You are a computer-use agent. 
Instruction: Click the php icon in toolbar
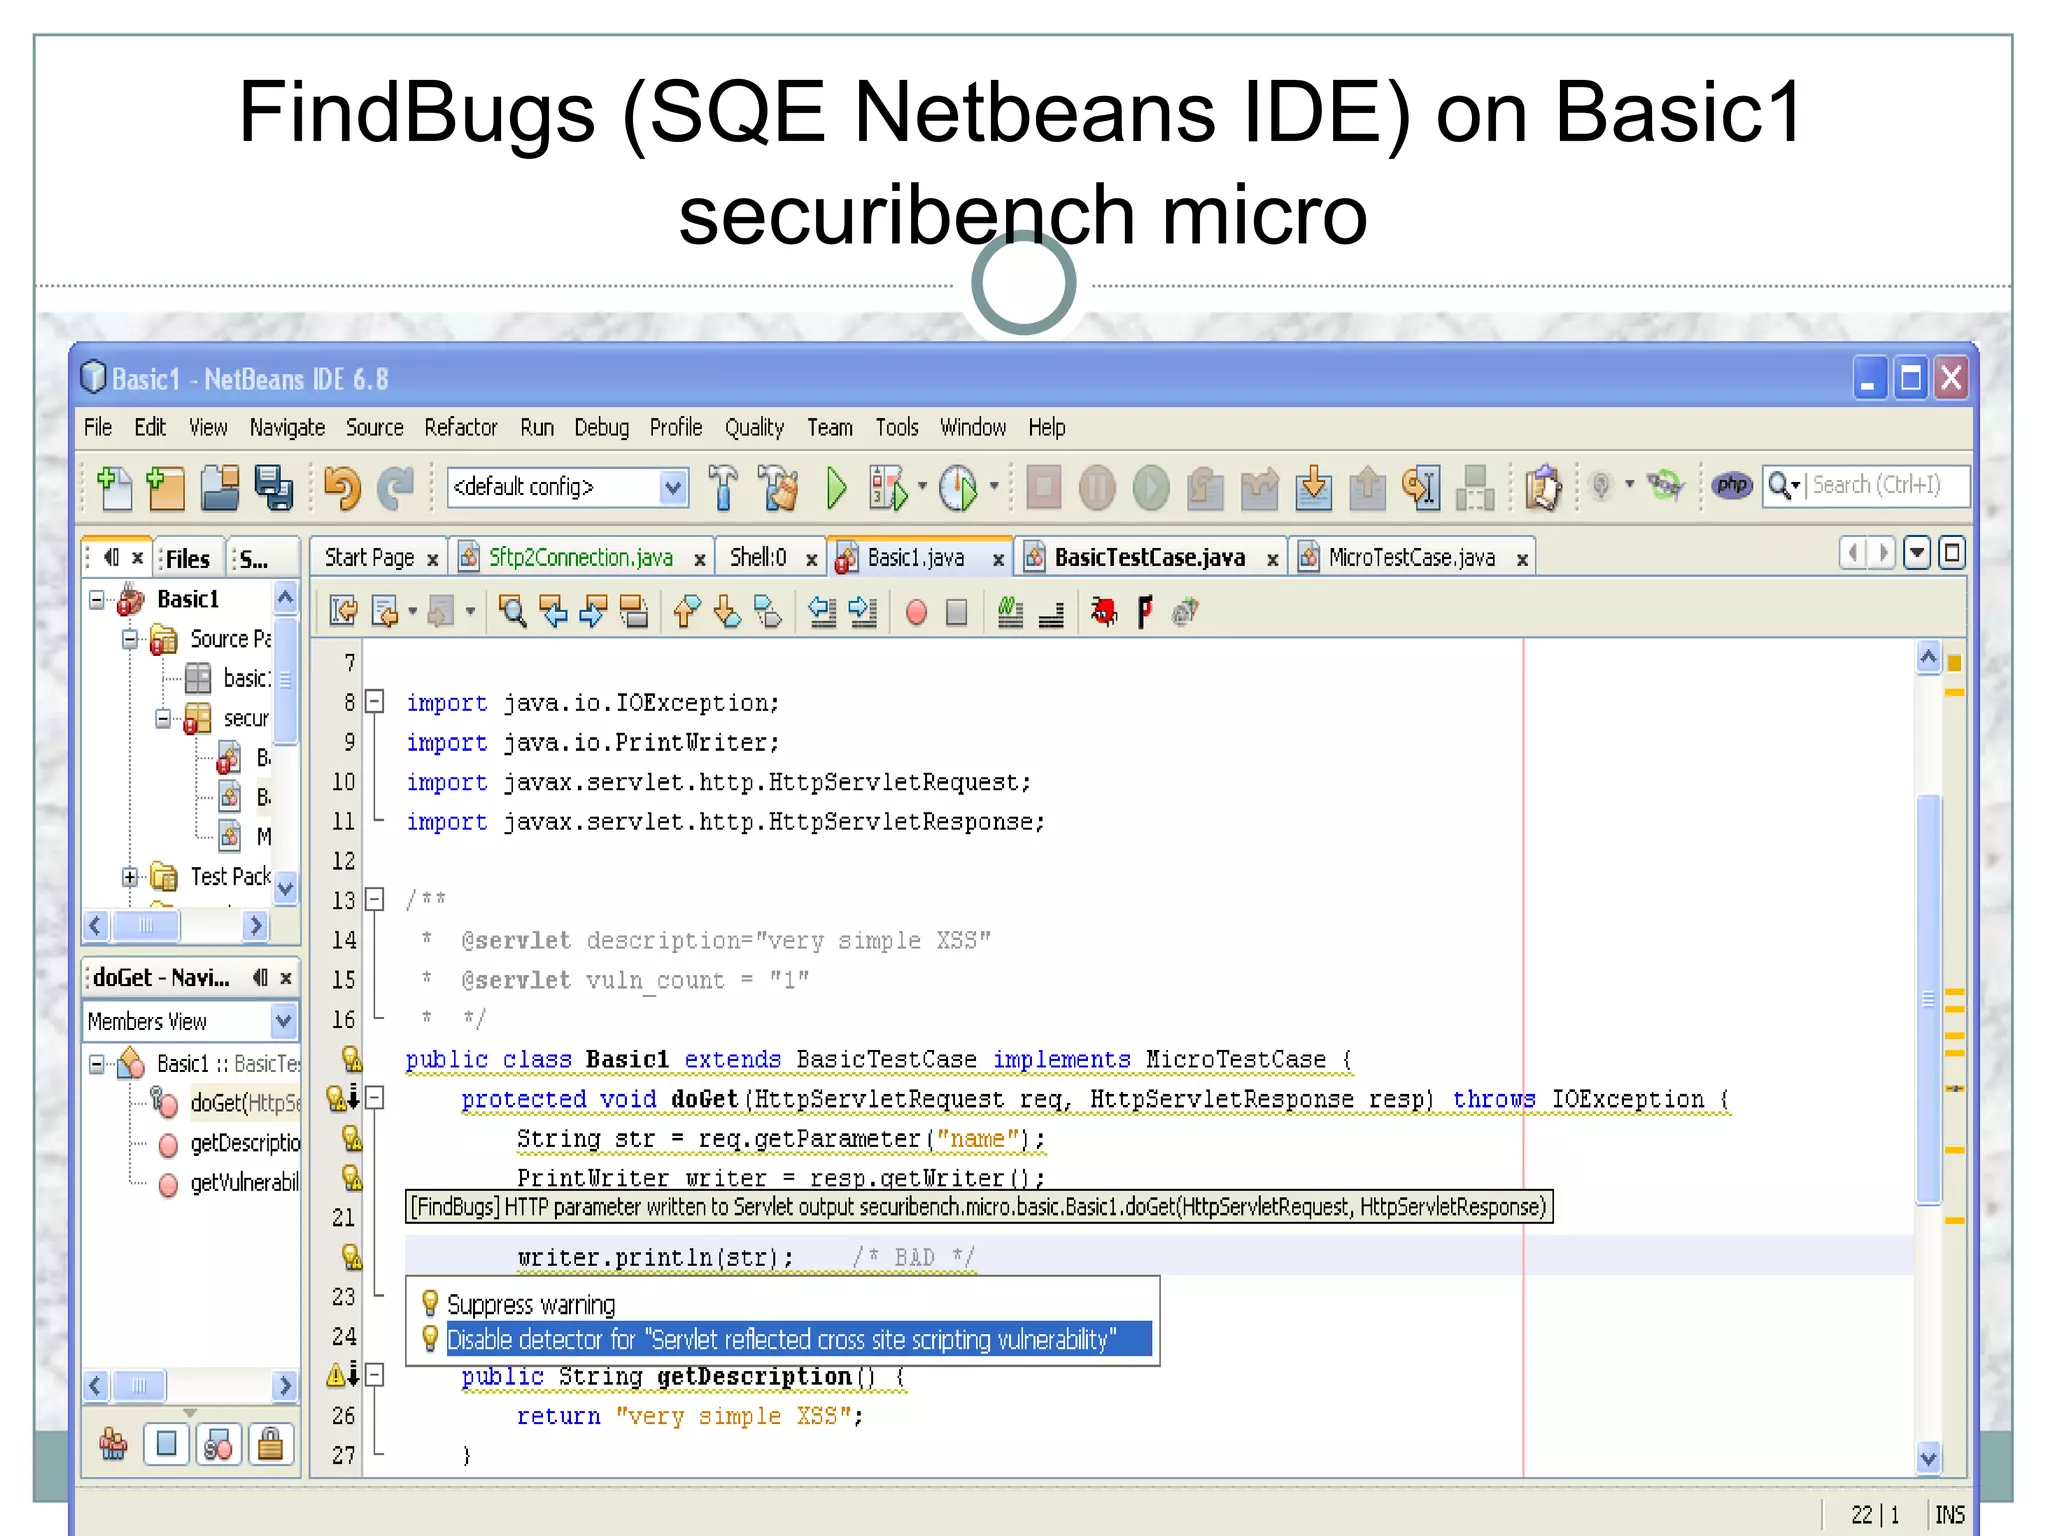(x=1731, y=486)
